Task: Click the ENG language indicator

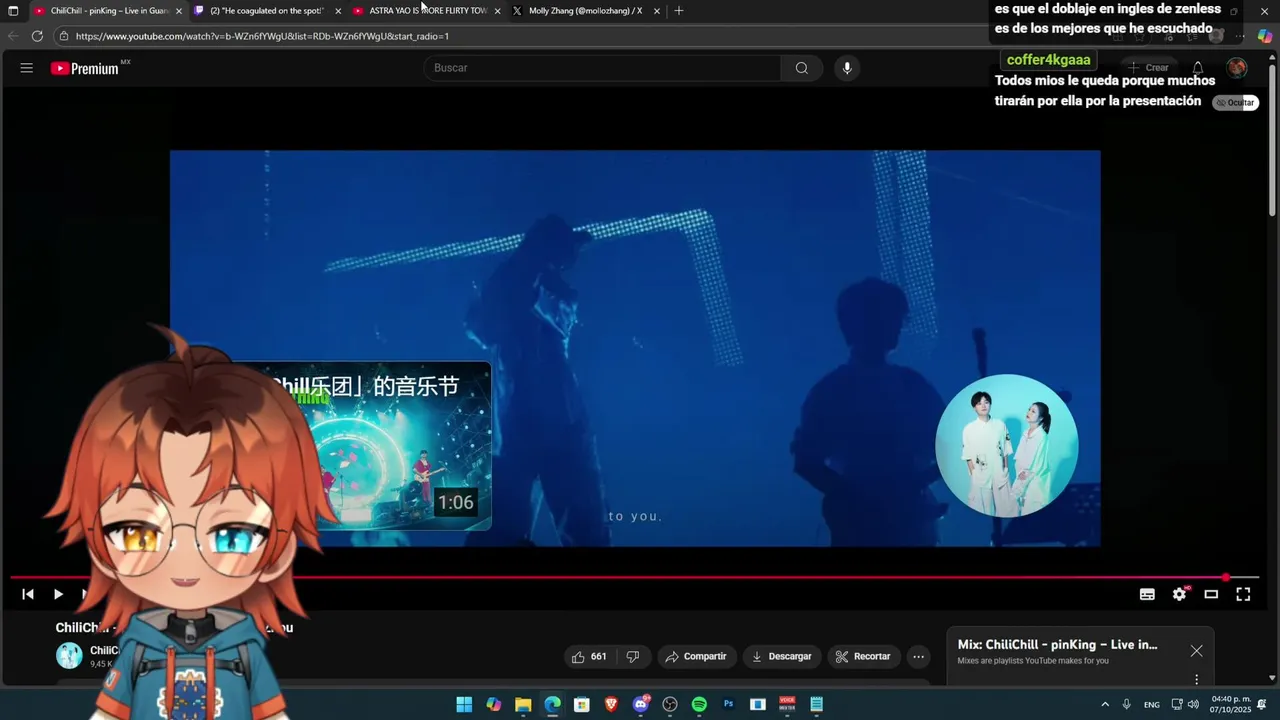Action: (1152, 704)
